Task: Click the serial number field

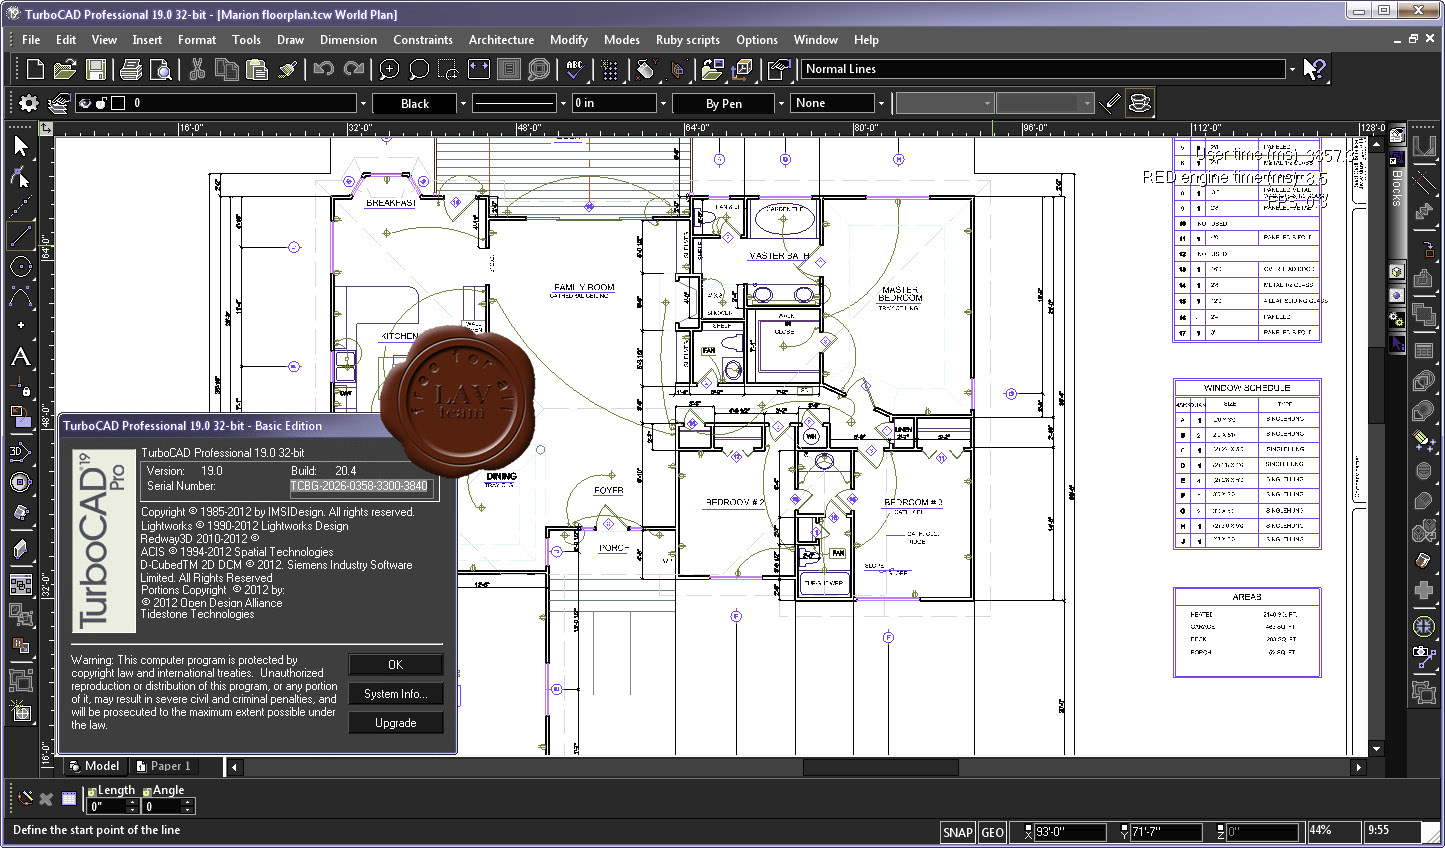Action: click(x=362, y=486)
